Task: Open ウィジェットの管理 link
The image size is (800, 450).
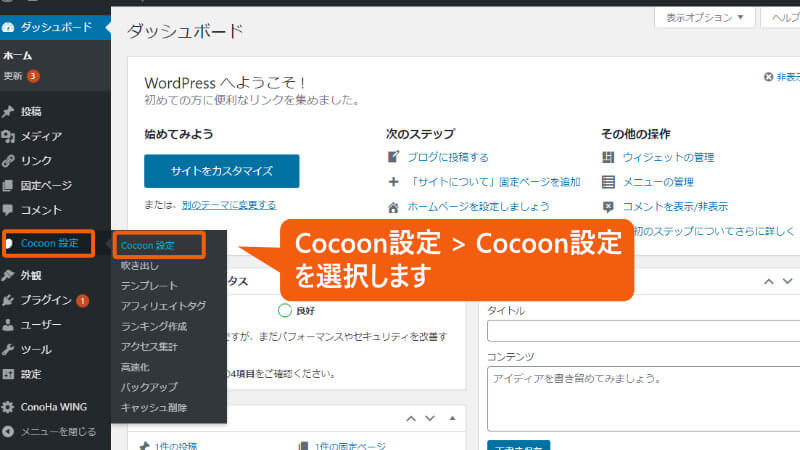Action: point(668,157)
